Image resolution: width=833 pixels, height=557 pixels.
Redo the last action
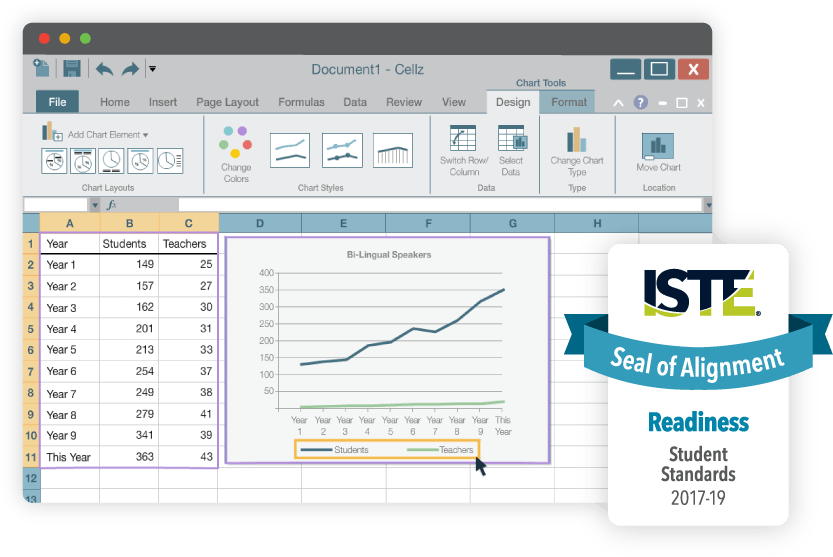(x=130, y=69)
